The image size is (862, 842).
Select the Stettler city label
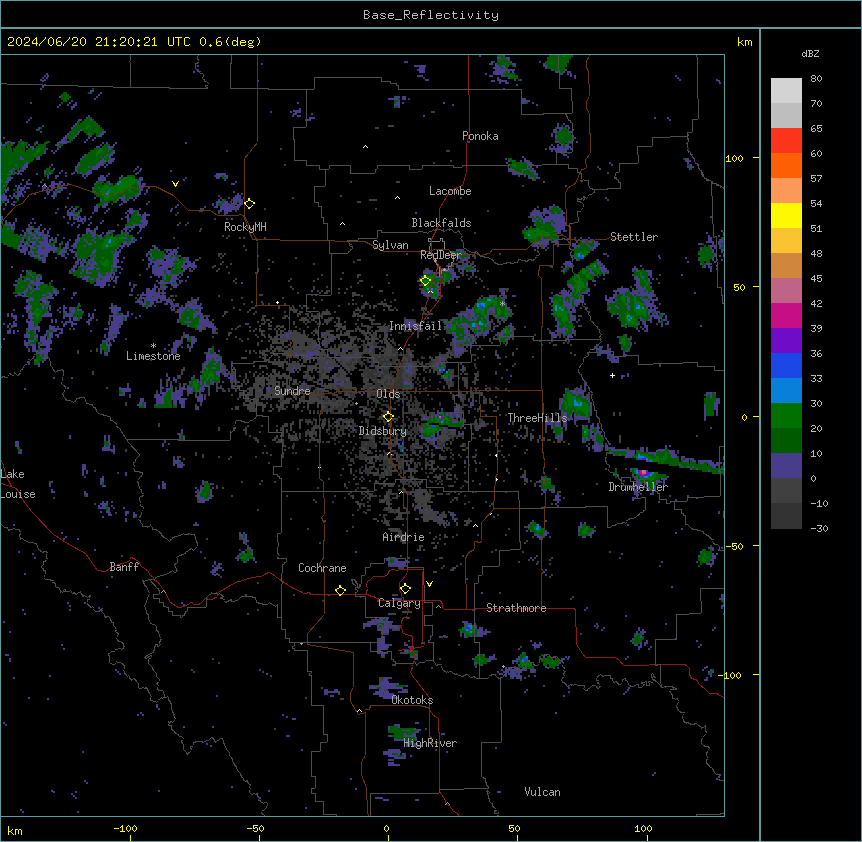(634, 237)
